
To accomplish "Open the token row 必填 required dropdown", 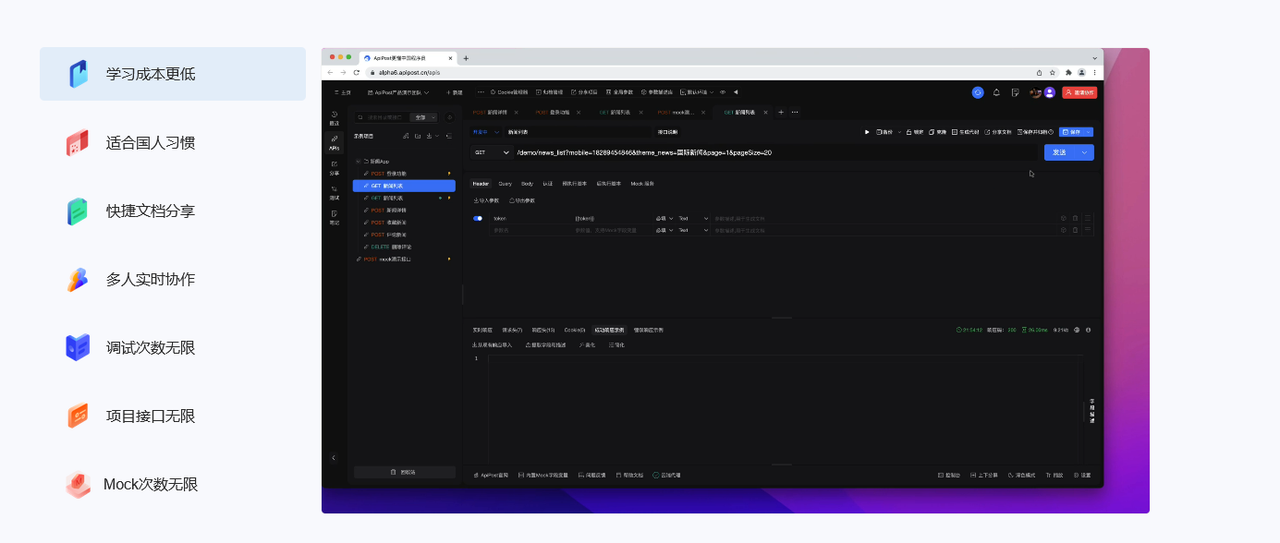I will point(662,218).
